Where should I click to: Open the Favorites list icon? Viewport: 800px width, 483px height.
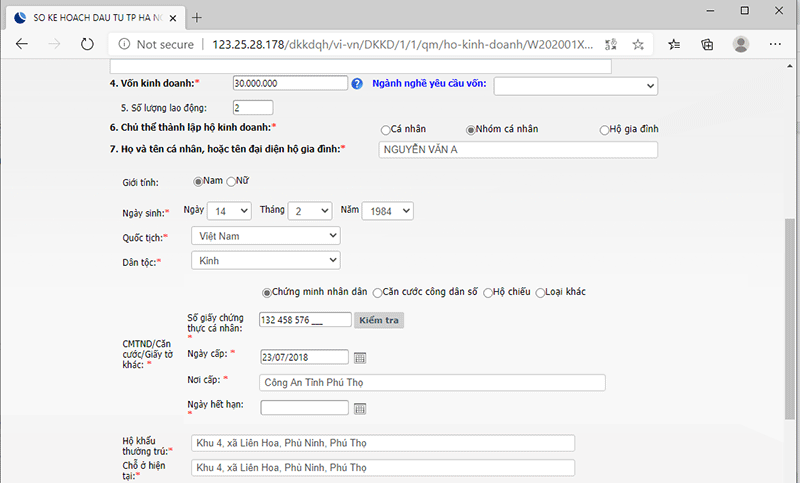(x=674, y=44)
